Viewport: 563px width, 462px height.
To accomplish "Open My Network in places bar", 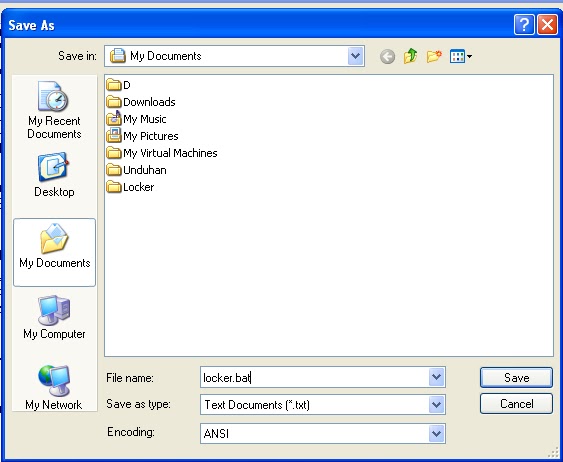I will point(54,387).
